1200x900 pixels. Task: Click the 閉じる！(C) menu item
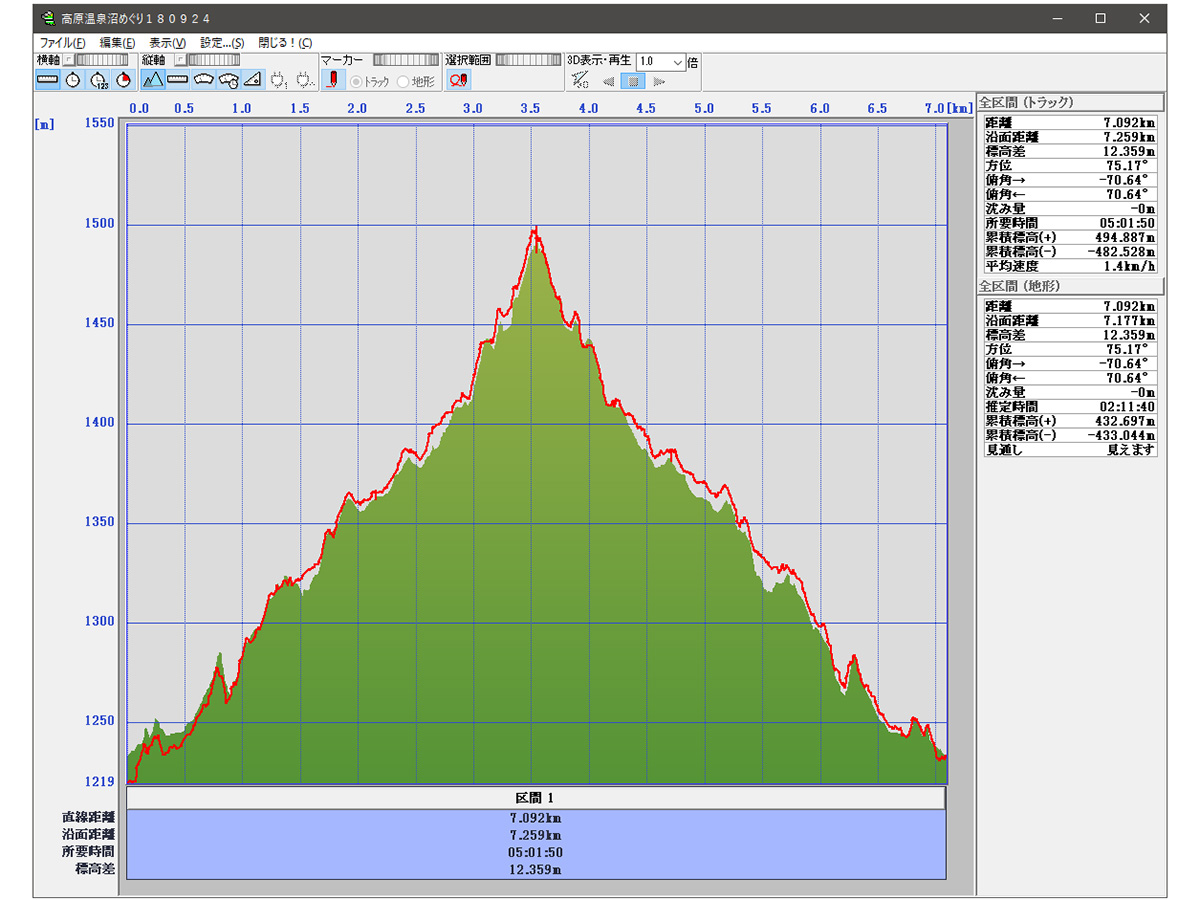point(285,43)
